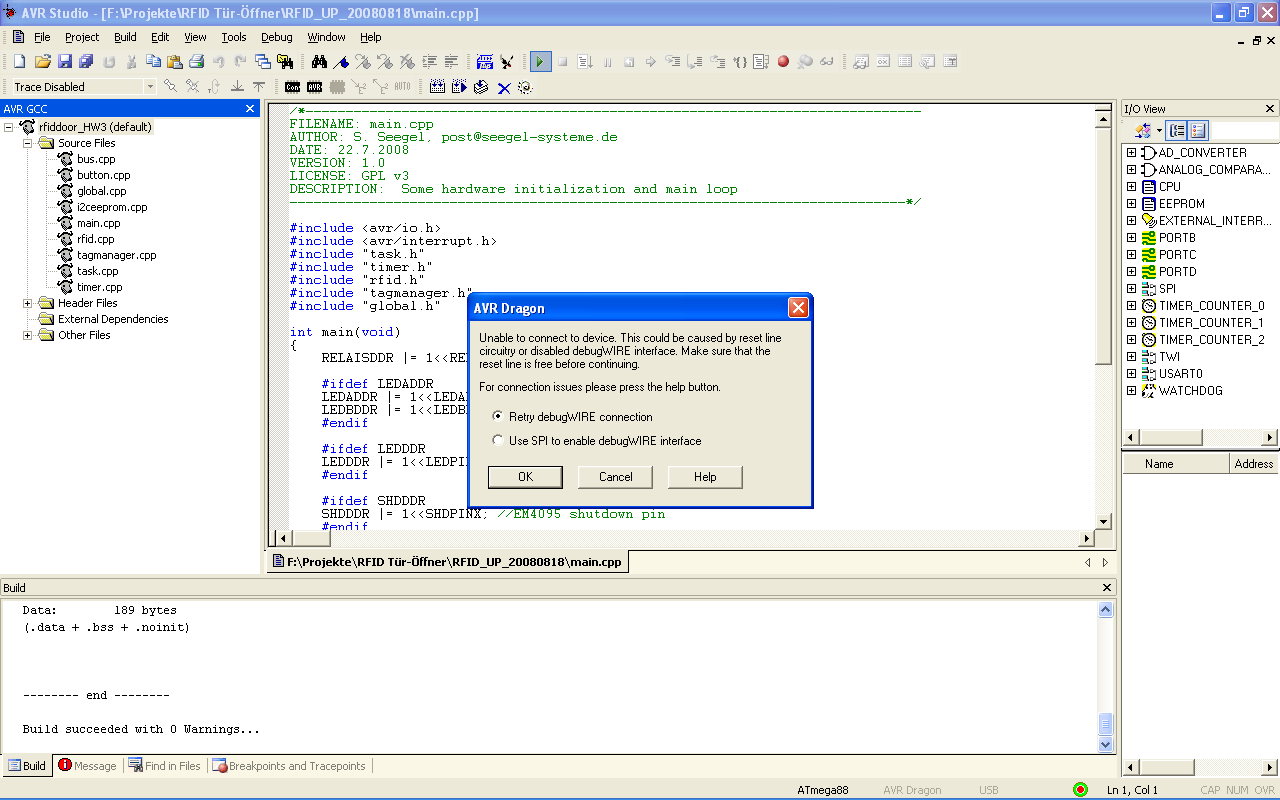Click the New File toolbar icon
Image resolution: width=1280 pixels, height=800 pixels.
tap(19, 62)
